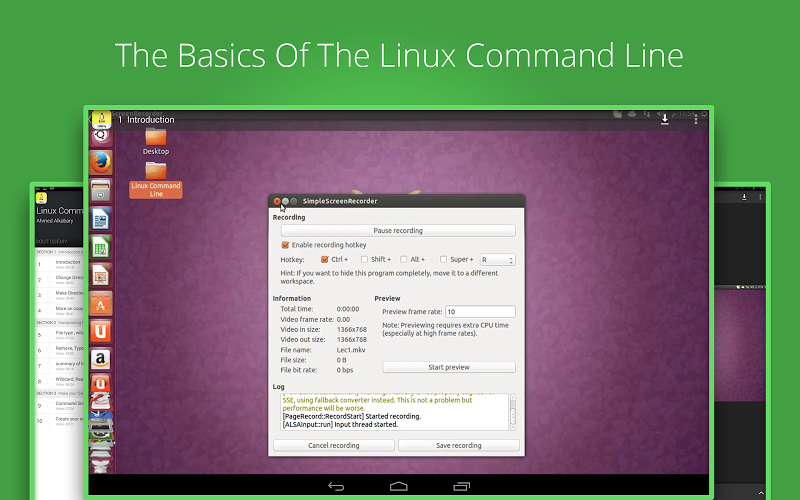This screenshot has width=800, height=500.
Task: Disable the Enable recording hotkey checkbox
Action: pyautogui.click(x=285, y=245)
